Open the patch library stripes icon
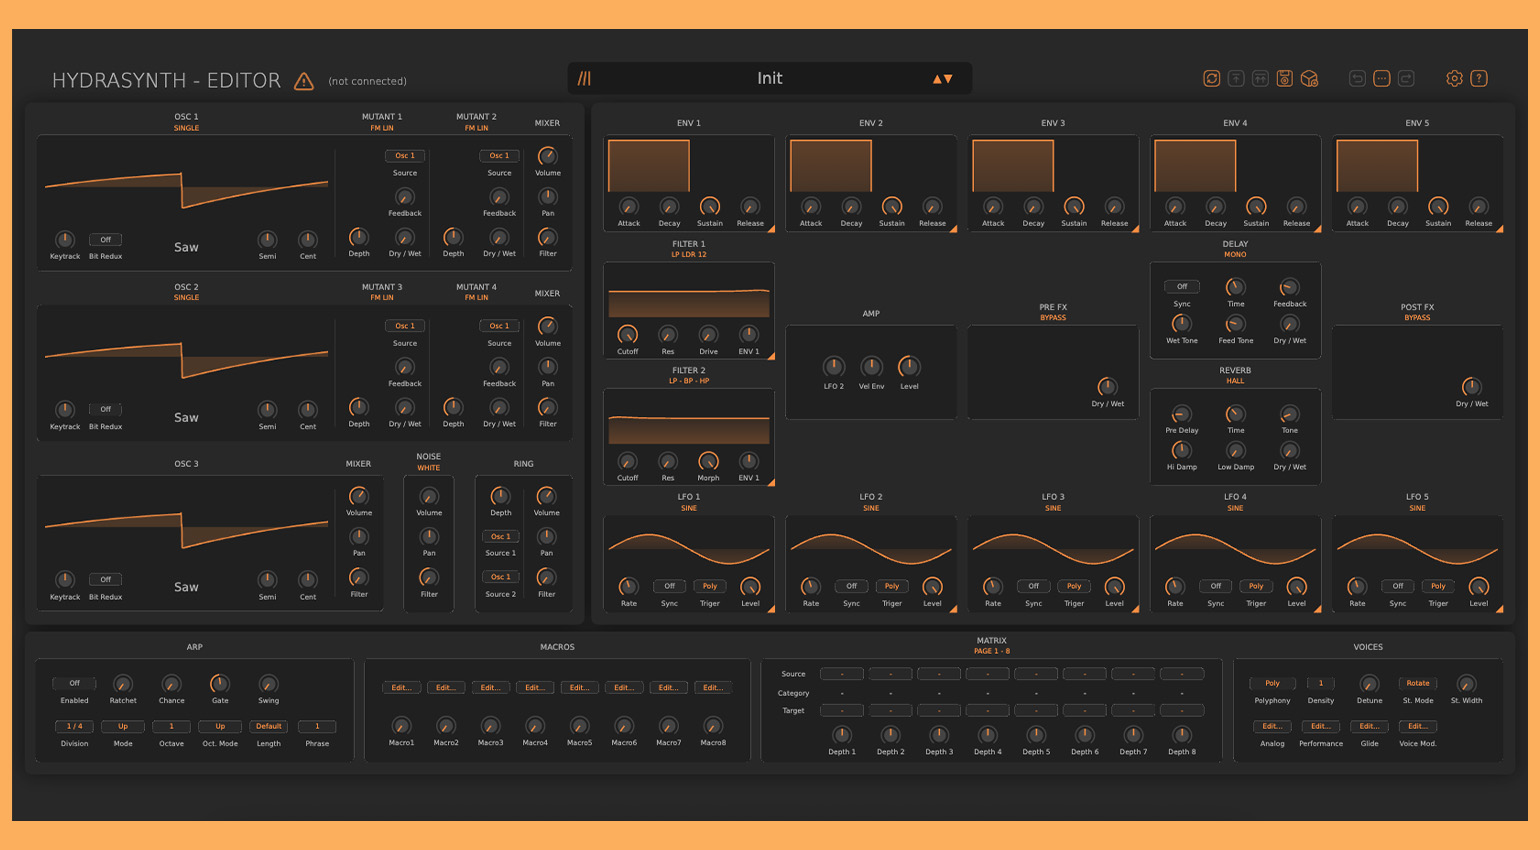The image size is (1540, 850). coord(584,78)
